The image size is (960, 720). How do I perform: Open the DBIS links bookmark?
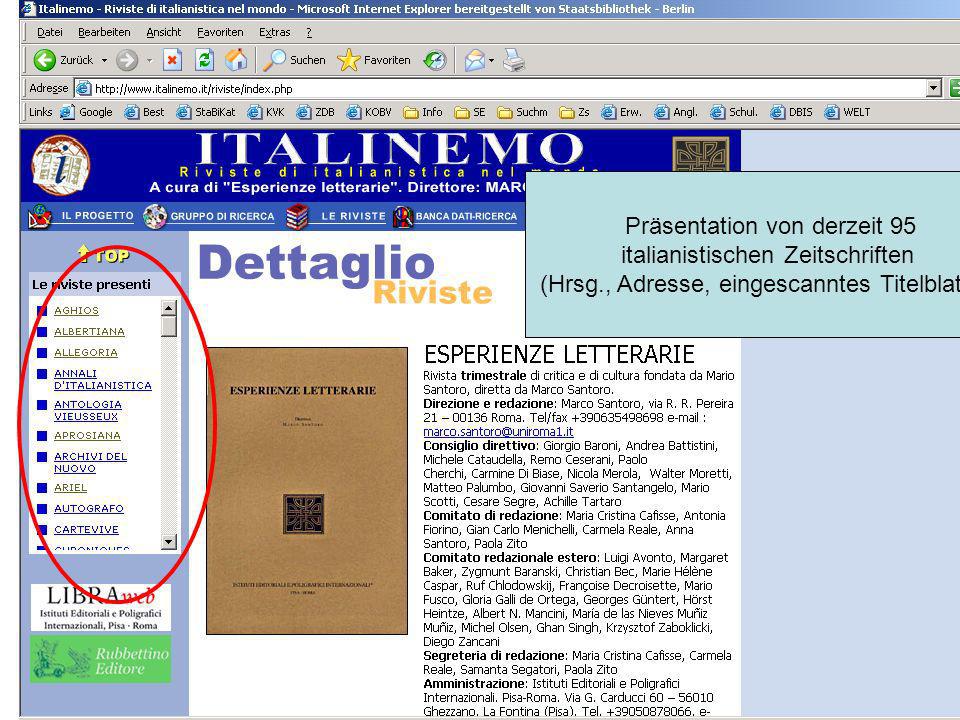coord(791,112)
